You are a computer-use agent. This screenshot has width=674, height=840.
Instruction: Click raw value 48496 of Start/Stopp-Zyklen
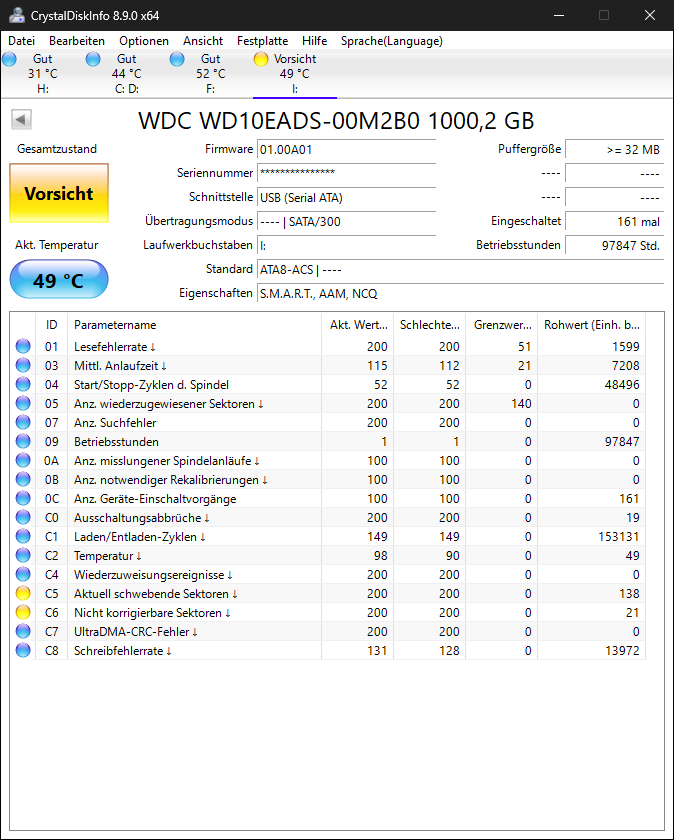coord(622,385)
